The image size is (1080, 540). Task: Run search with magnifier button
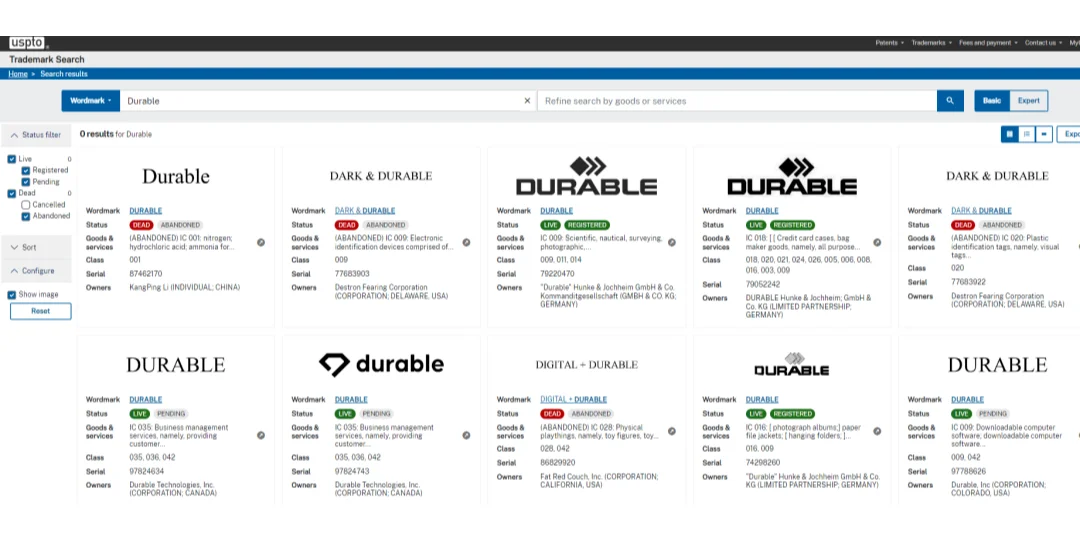click(x=950, y=101)
